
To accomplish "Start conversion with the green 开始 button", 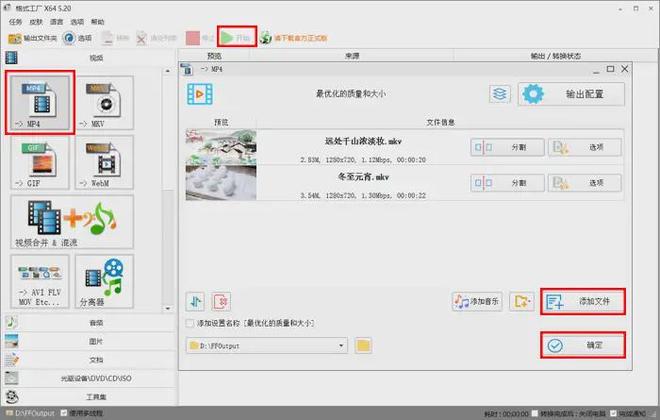I will (x=237, y=38).
